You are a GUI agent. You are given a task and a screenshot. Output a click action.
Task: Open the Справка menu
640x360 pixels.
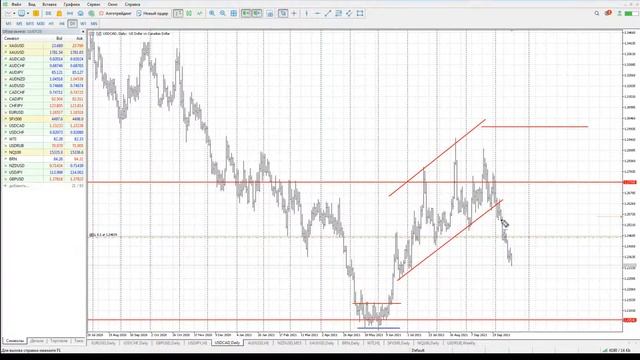[133, 4]
